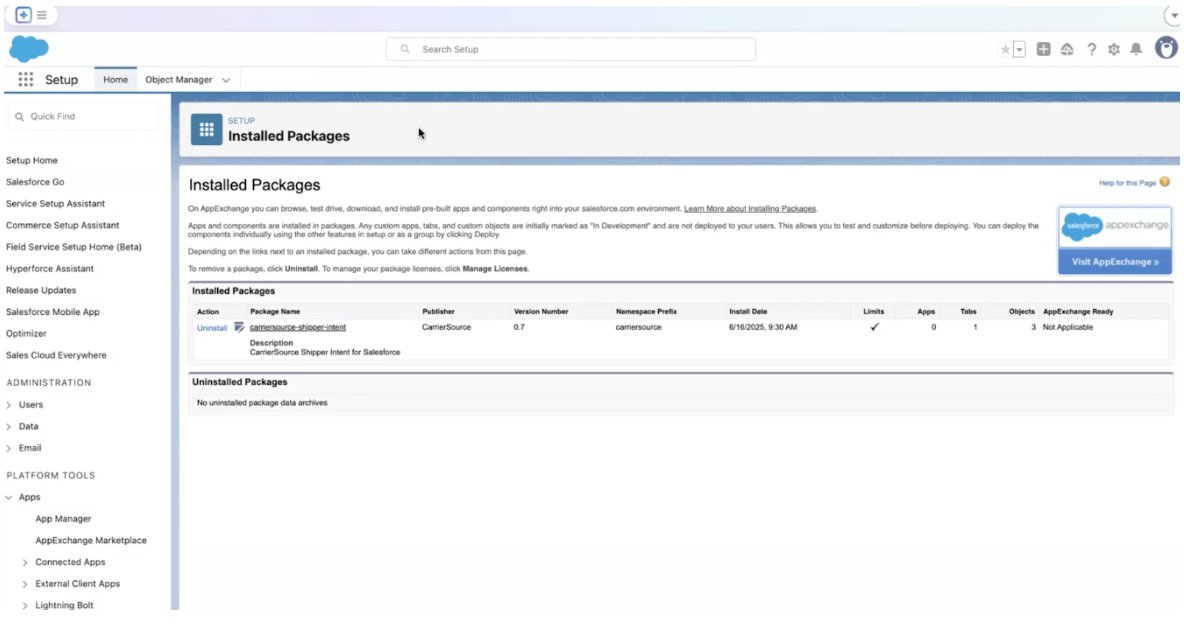This screenshot has height=628, width=1184.
Task: Open Field Service Setup Home (Beta)
Action: [x=74, y=247]
